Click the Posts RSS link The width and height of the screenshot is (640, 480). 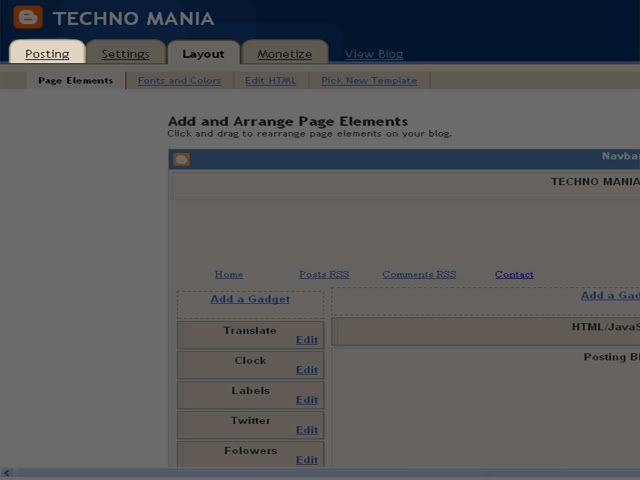[324, 274]
